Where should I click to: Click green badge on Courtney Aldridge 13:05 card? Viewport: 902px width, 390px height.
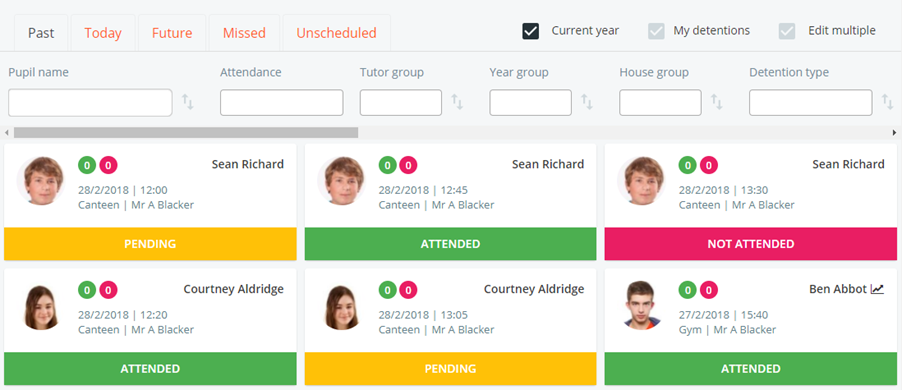pos(388,290)
